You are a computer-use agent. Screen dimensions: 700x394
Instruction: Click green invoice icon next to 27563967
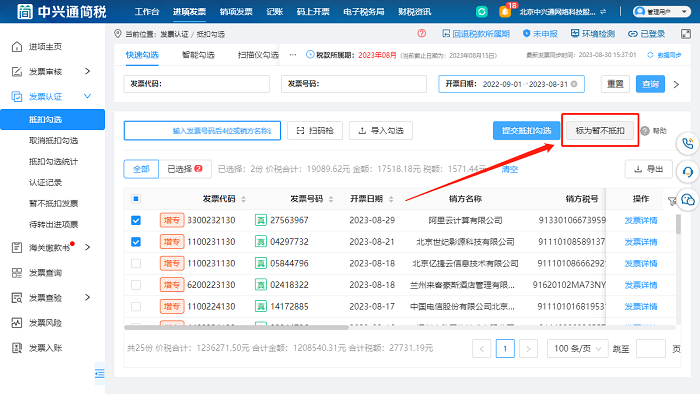pos(261,220)
